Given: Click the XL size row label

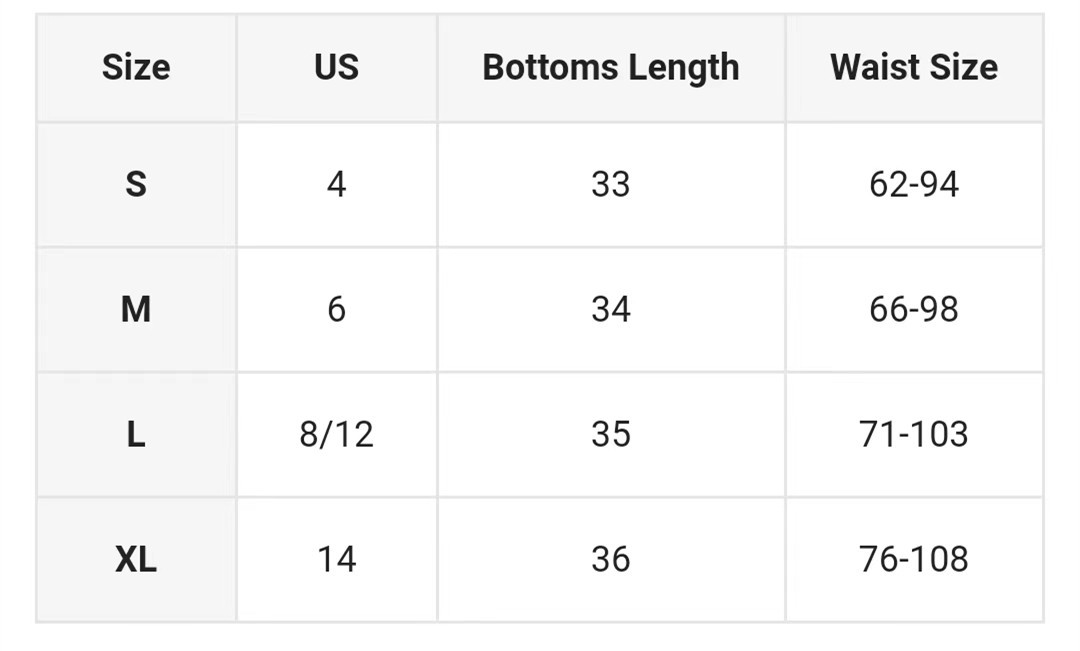Looking at the screenshot, I should 136,559.
